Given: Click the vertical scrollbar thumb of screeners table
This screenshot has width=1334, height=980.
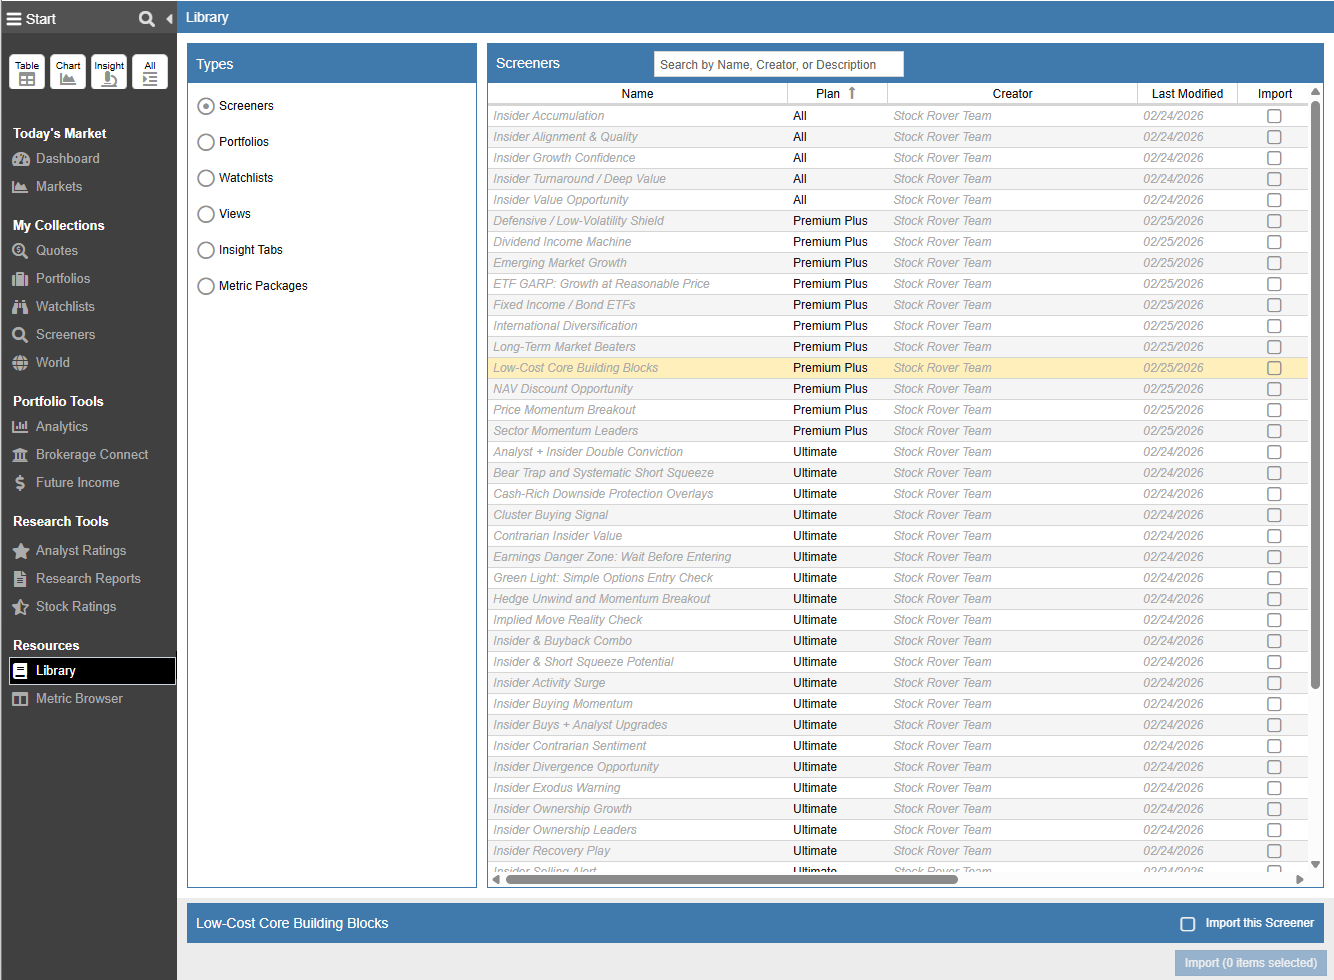Looking at the screenshot, I should coord(1315,395).
